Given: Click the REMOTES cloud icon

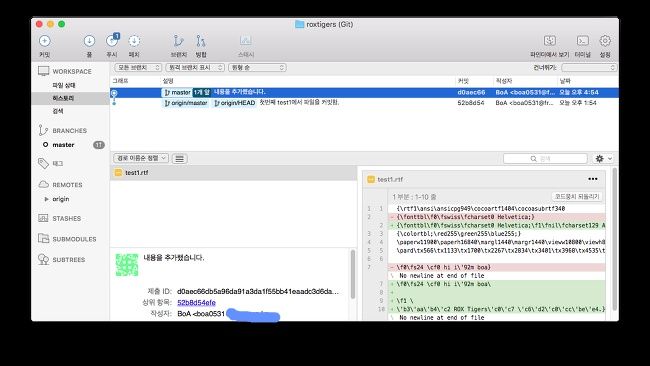Looking at the screenshot, I should point(44,184).
